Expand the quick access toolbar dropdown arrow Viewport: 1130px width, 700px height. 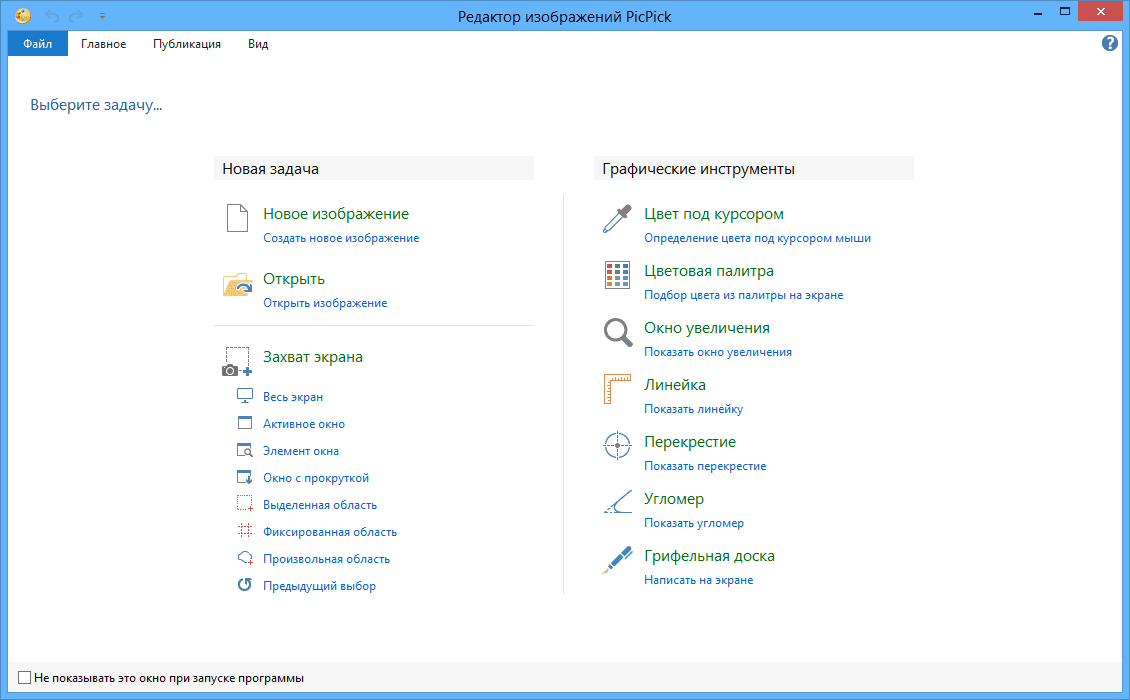tap(102, 16)
